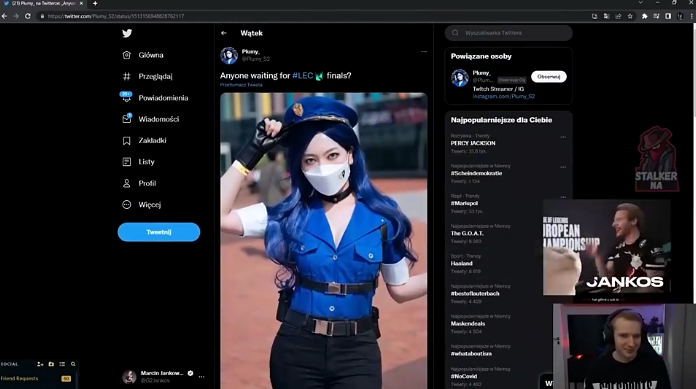Open #Mariupol trend
The image size is (696, 389).
click(464, 203)
